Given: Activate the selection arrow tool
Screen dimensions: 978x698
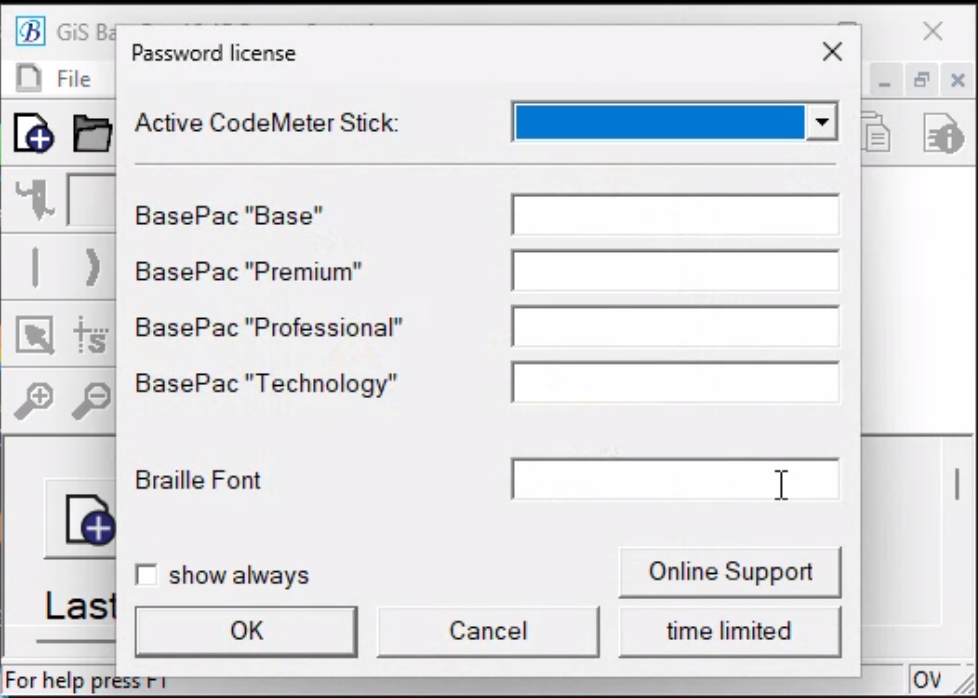Looking at the screenshot, I should click(36, 336).
